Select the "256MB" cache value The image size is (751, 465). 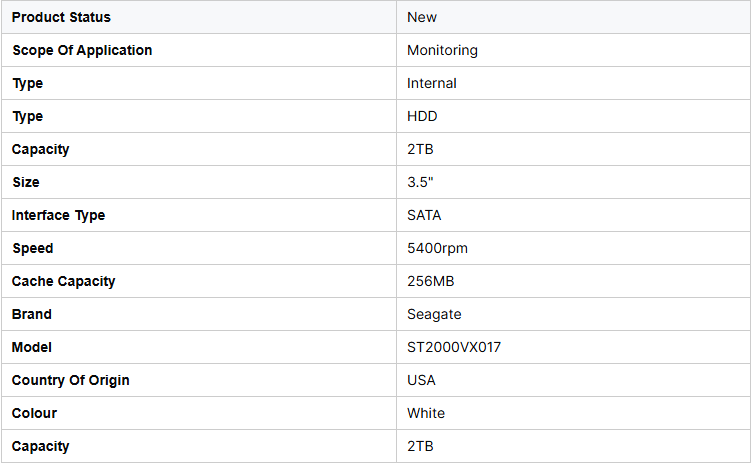click(x=431, y=281)
